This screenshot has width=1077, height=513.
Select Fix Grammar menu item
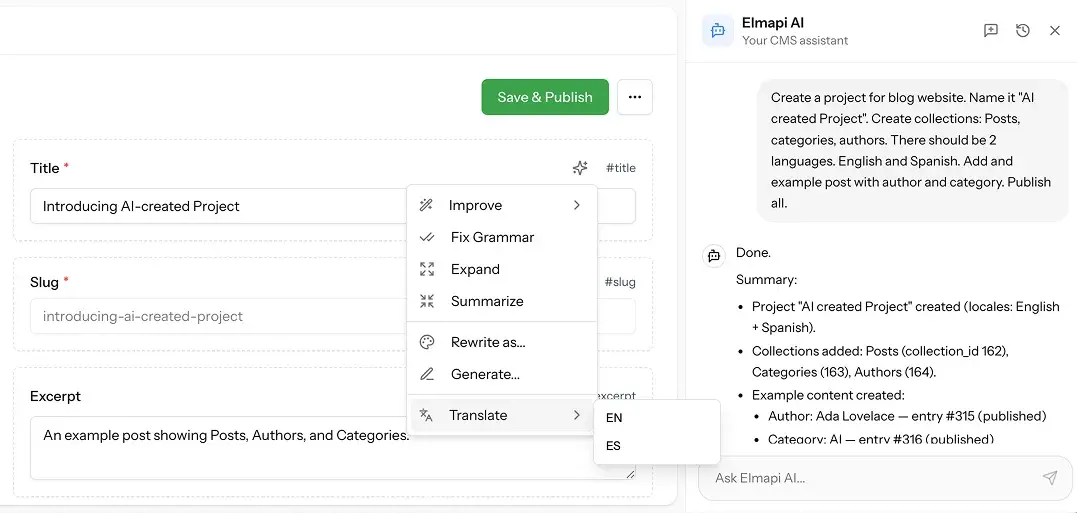(502, 237)
